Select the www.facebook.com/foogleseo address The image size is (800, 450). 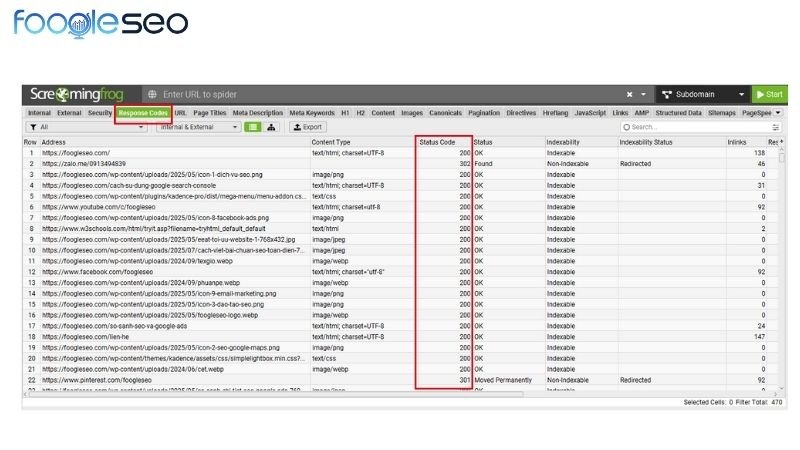97,272
